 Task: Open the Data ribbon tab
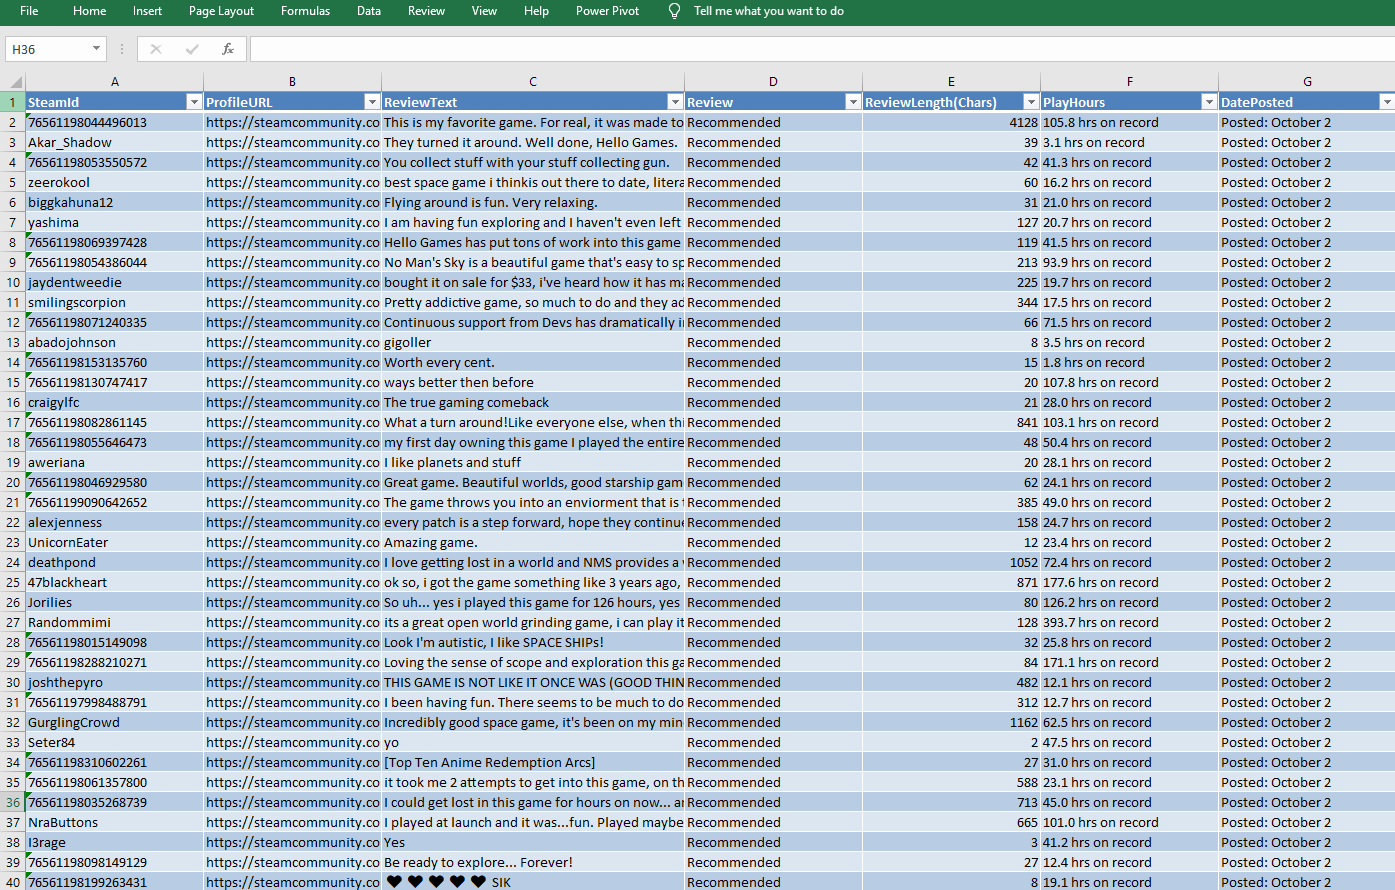click(369, 11)
